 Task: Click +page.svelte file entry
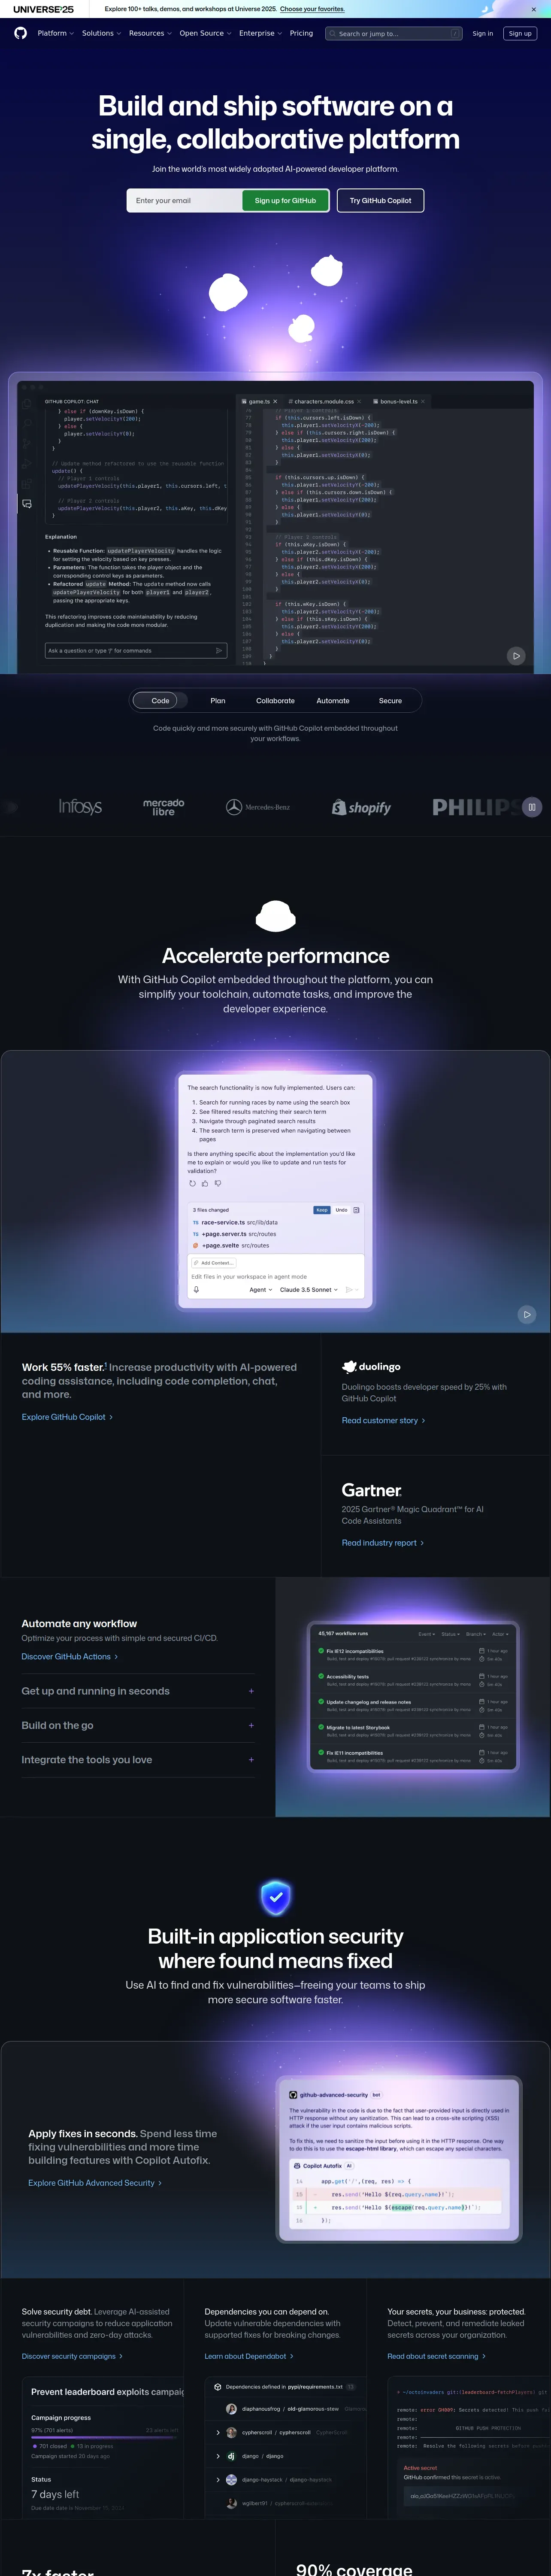(230, 1245)
